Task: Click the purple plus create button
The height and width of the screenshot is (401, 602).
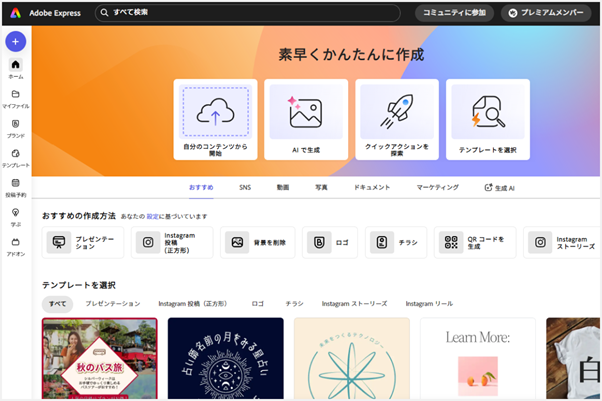Action: [15, 41]
